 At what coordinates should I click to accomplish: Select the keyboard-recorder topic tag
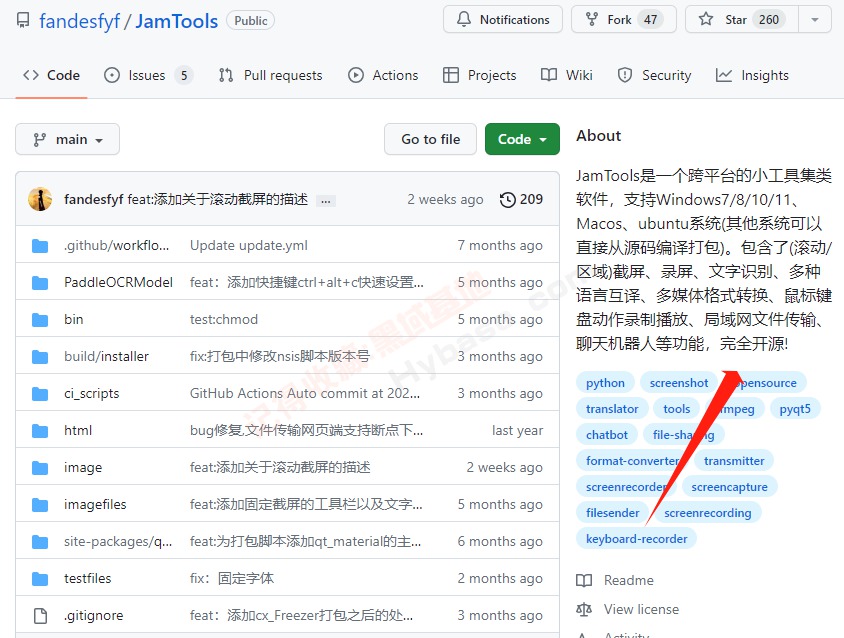pyautogui.click(x=636, y=539)
